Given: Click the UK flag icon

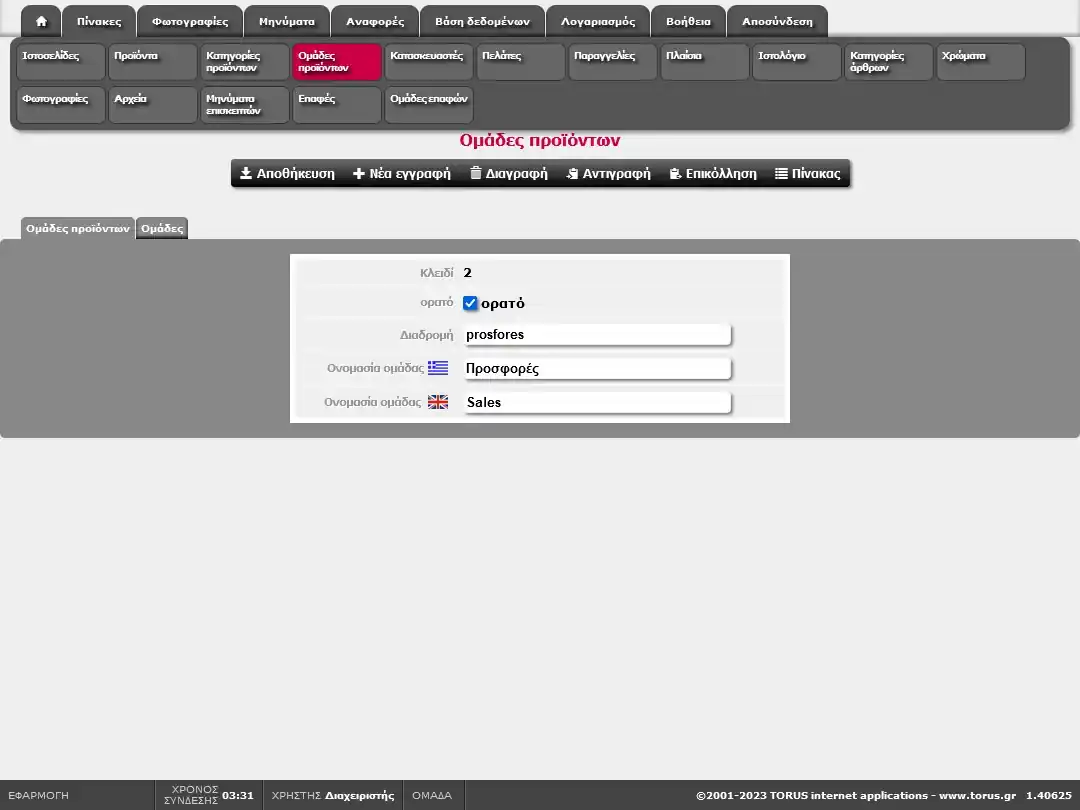Looking at the screenshot, I should click(438, 402).
